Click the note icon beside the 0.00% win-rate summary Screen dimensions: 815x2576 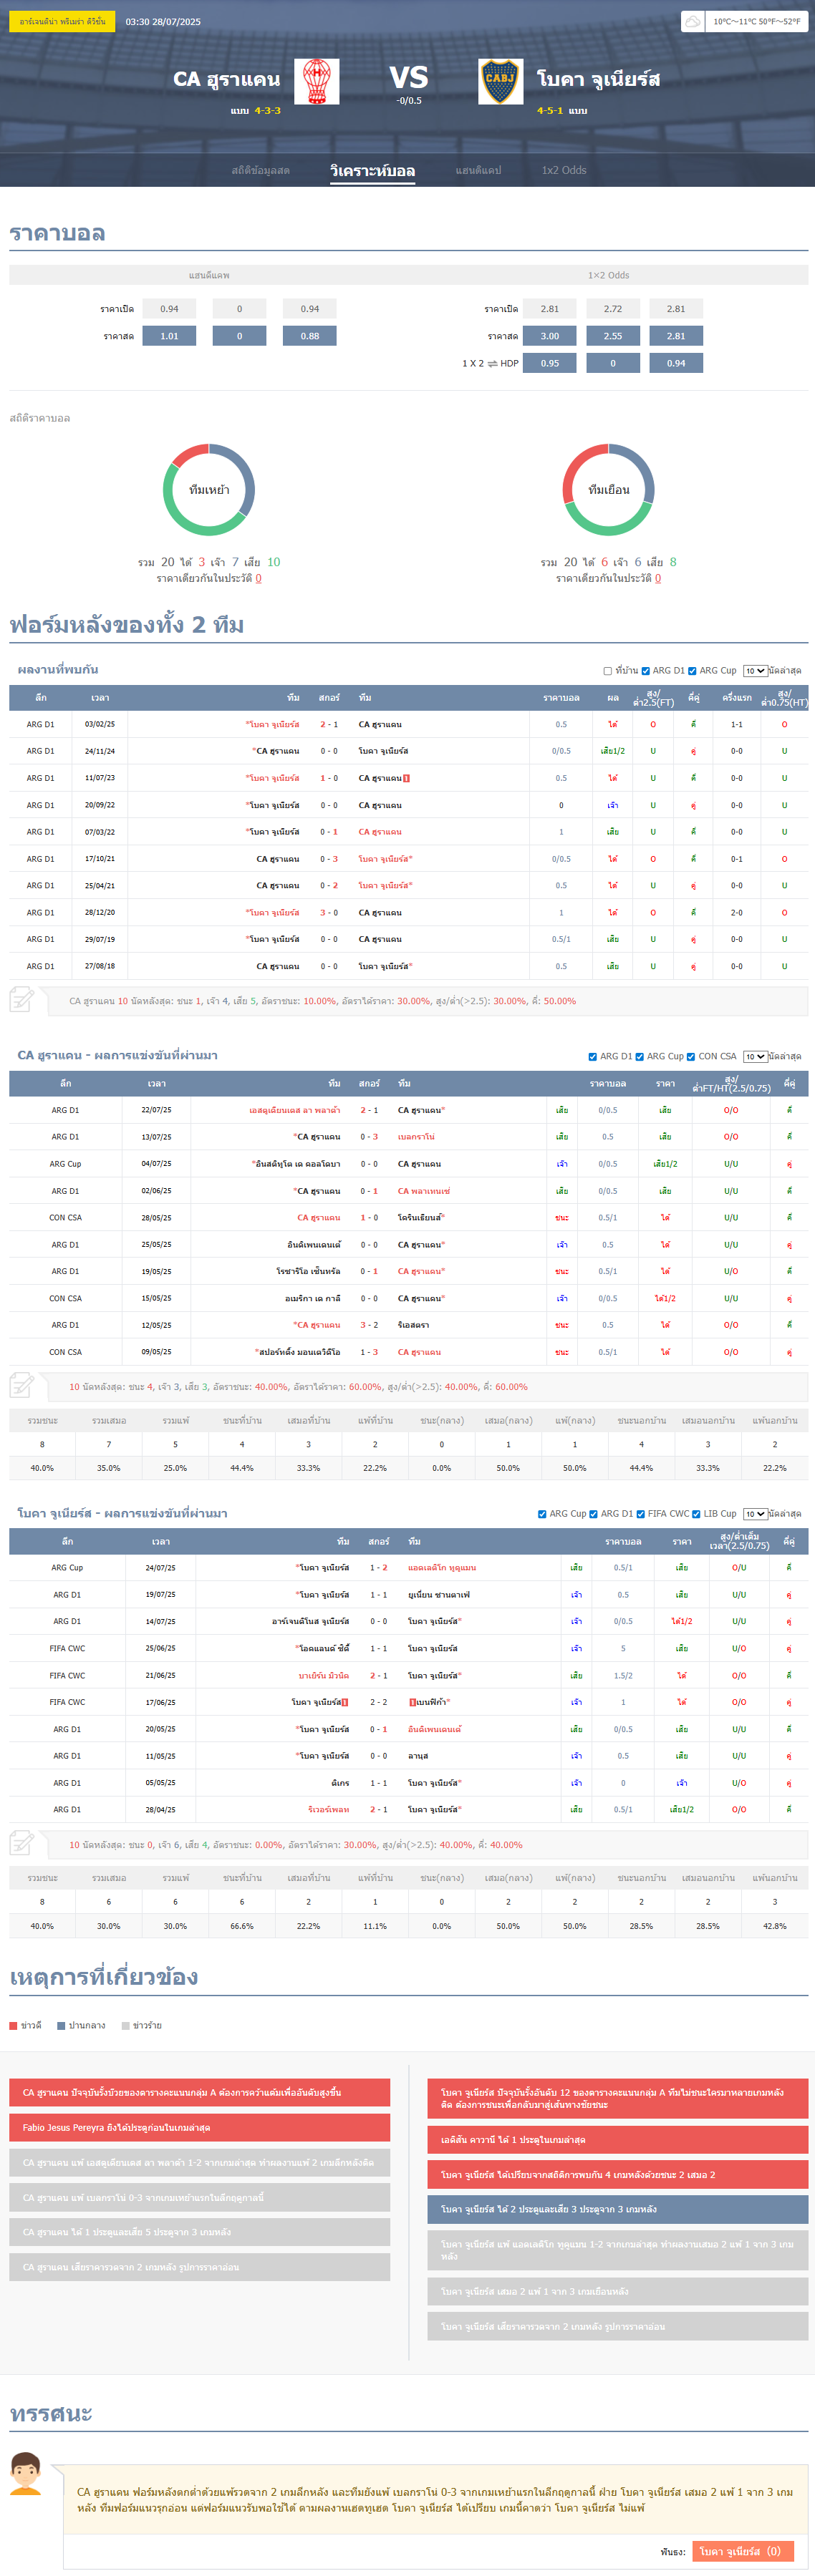tap(22, 1843)
